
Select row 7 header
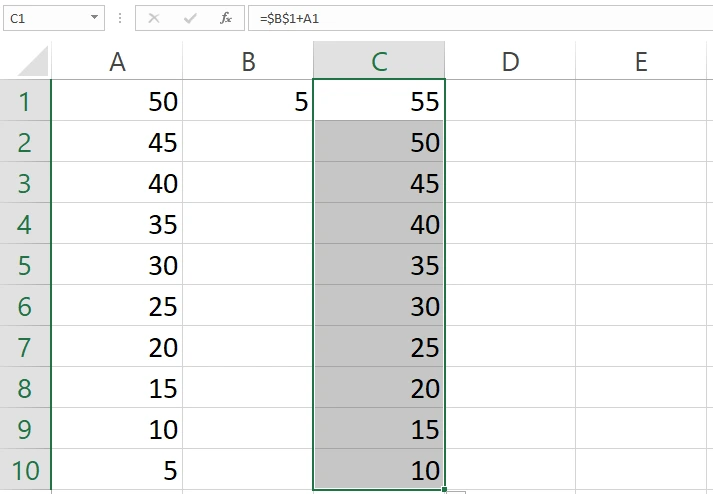[x=25, y=346]
